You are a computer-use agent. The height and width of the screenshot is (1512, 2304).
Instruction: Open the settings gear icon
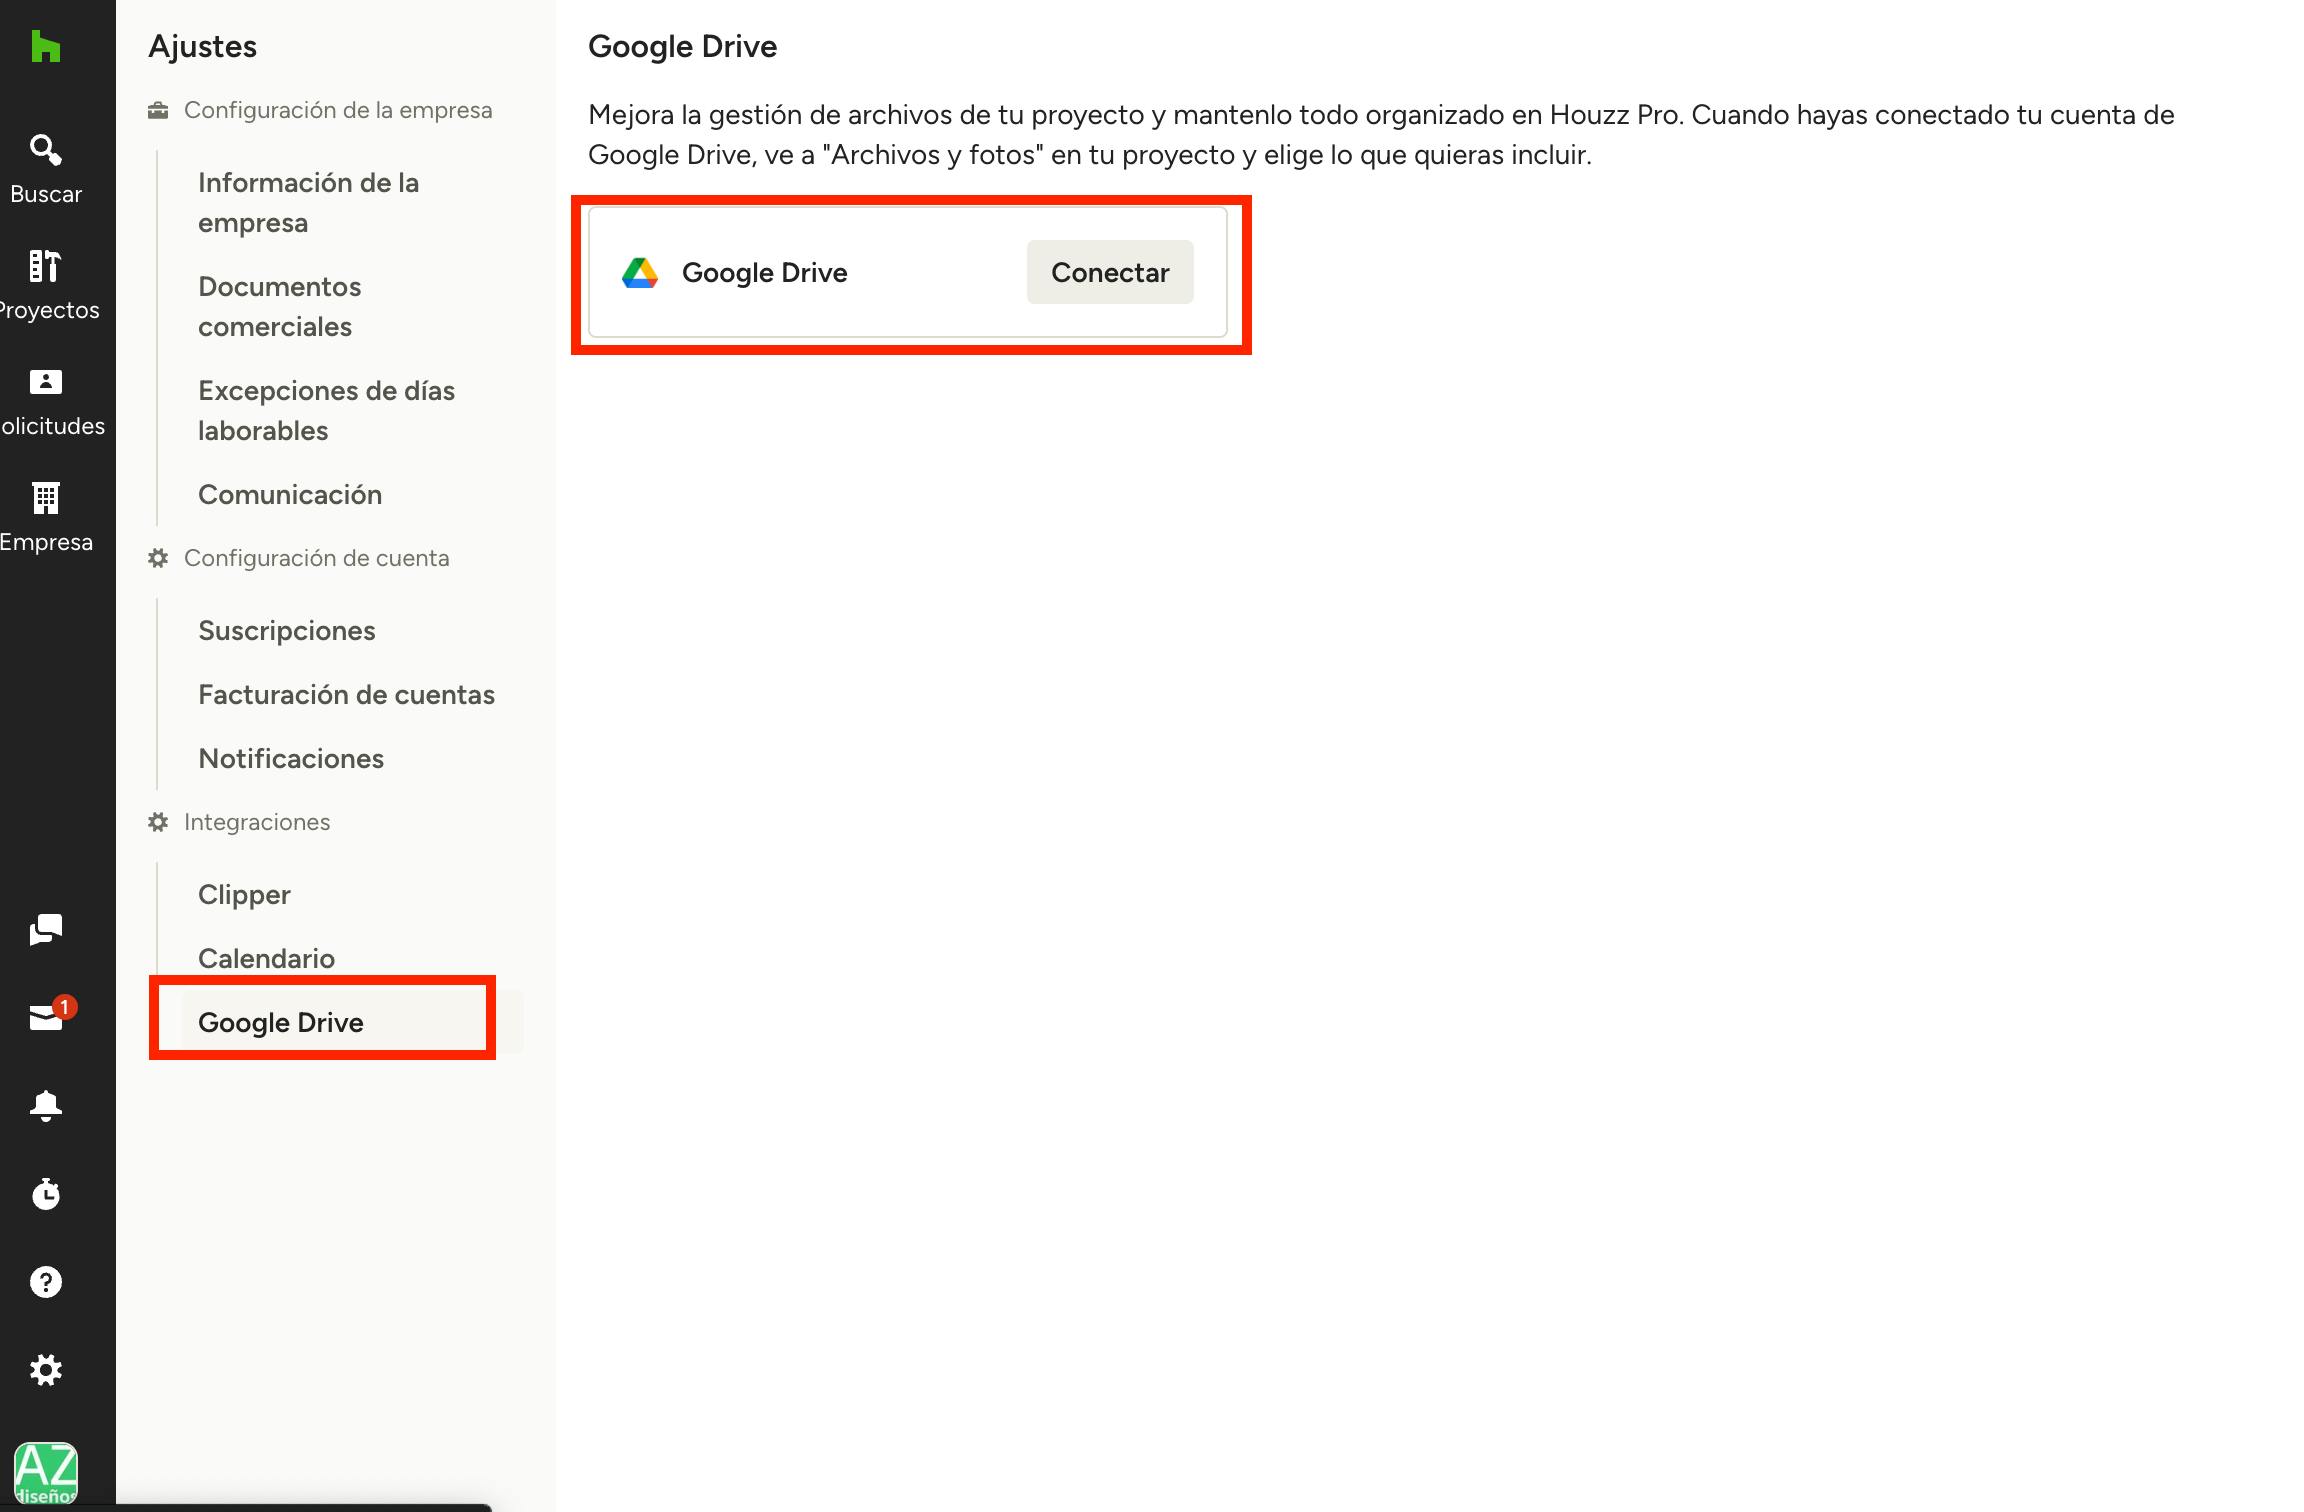click(x=46, y=1370)
